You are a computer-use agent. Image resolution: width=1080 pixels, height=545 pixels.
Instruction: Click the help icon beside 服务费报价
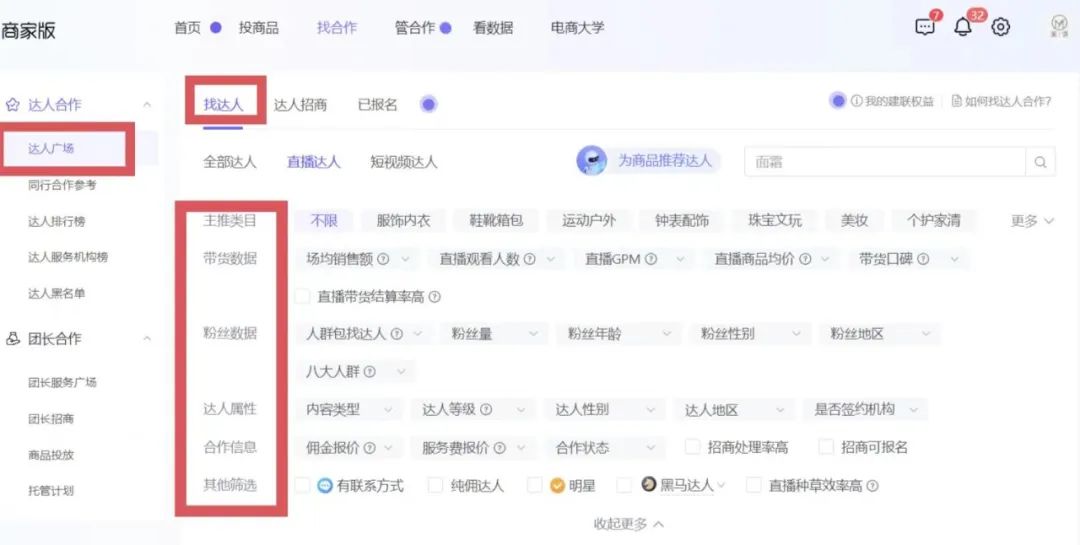click(499, 447)
